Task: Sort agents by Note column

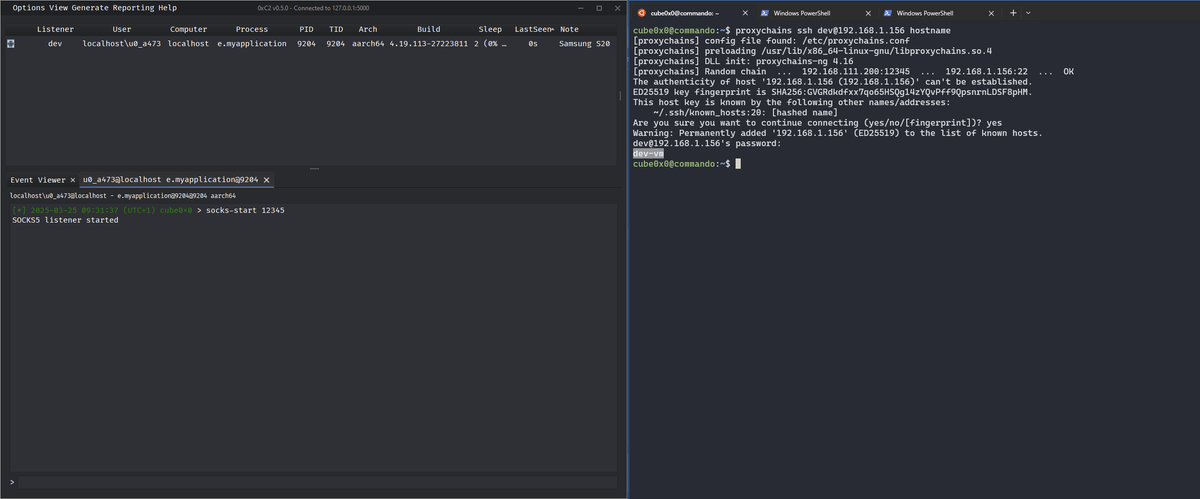Action: pyautogui.click(x=569, y=30)
